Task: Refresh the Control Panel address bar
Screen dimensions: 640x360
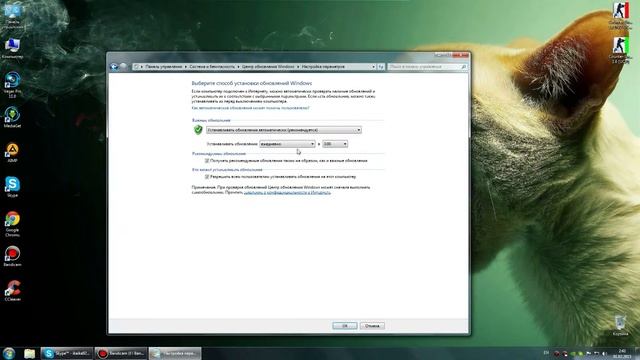Action: pos(381,67)
